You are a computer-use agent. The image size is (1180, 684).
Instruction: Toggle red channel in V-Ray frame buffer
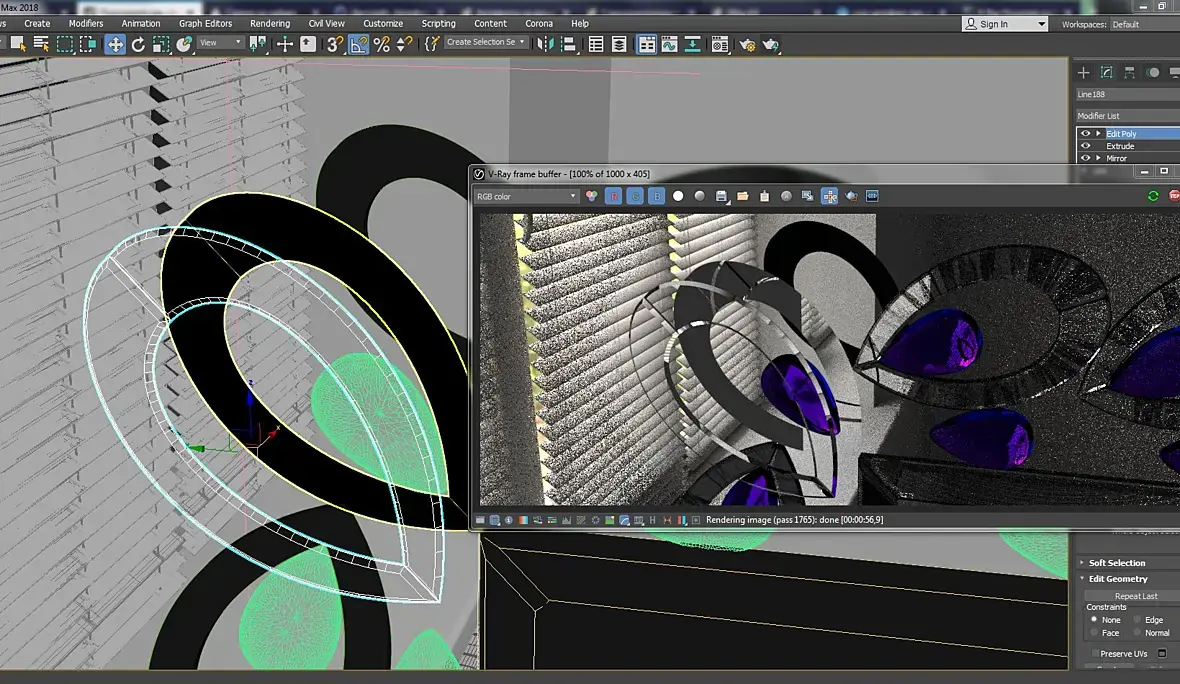[613, 197]
